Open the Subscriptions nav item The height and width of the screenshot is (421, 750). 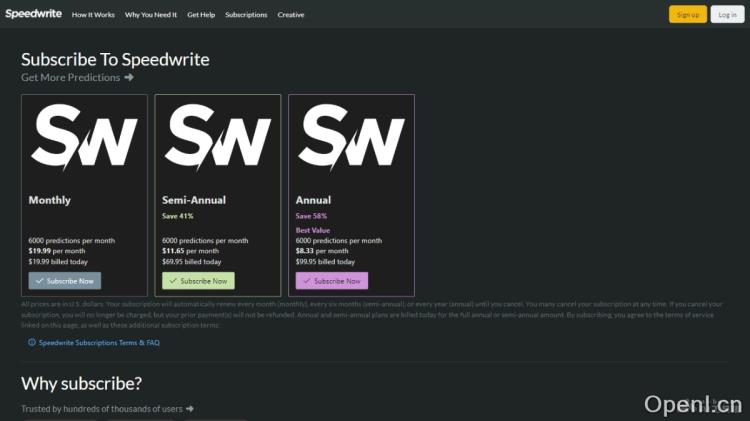[246, 15]
